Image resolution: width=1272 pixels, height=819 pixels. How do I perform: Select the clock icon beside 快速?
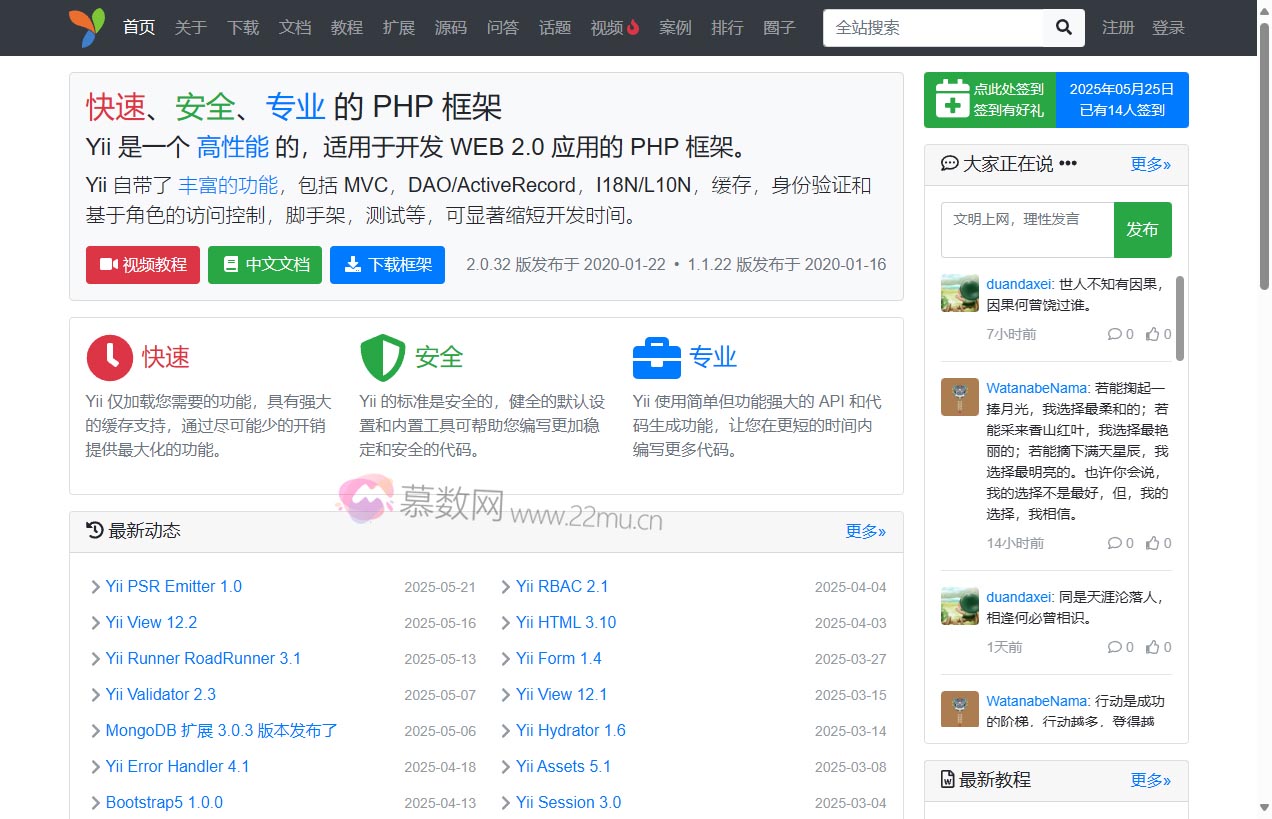pos(108,356)
